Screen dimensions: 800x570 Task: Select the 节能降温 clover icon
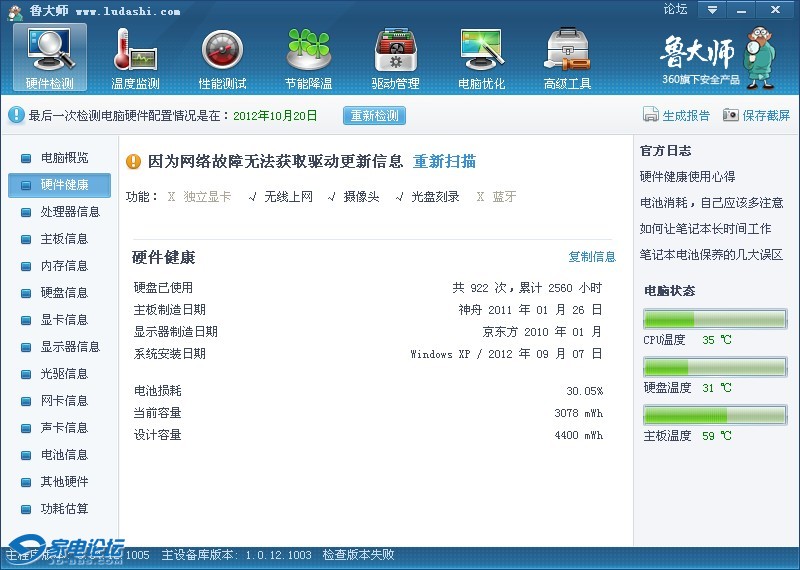308,58
